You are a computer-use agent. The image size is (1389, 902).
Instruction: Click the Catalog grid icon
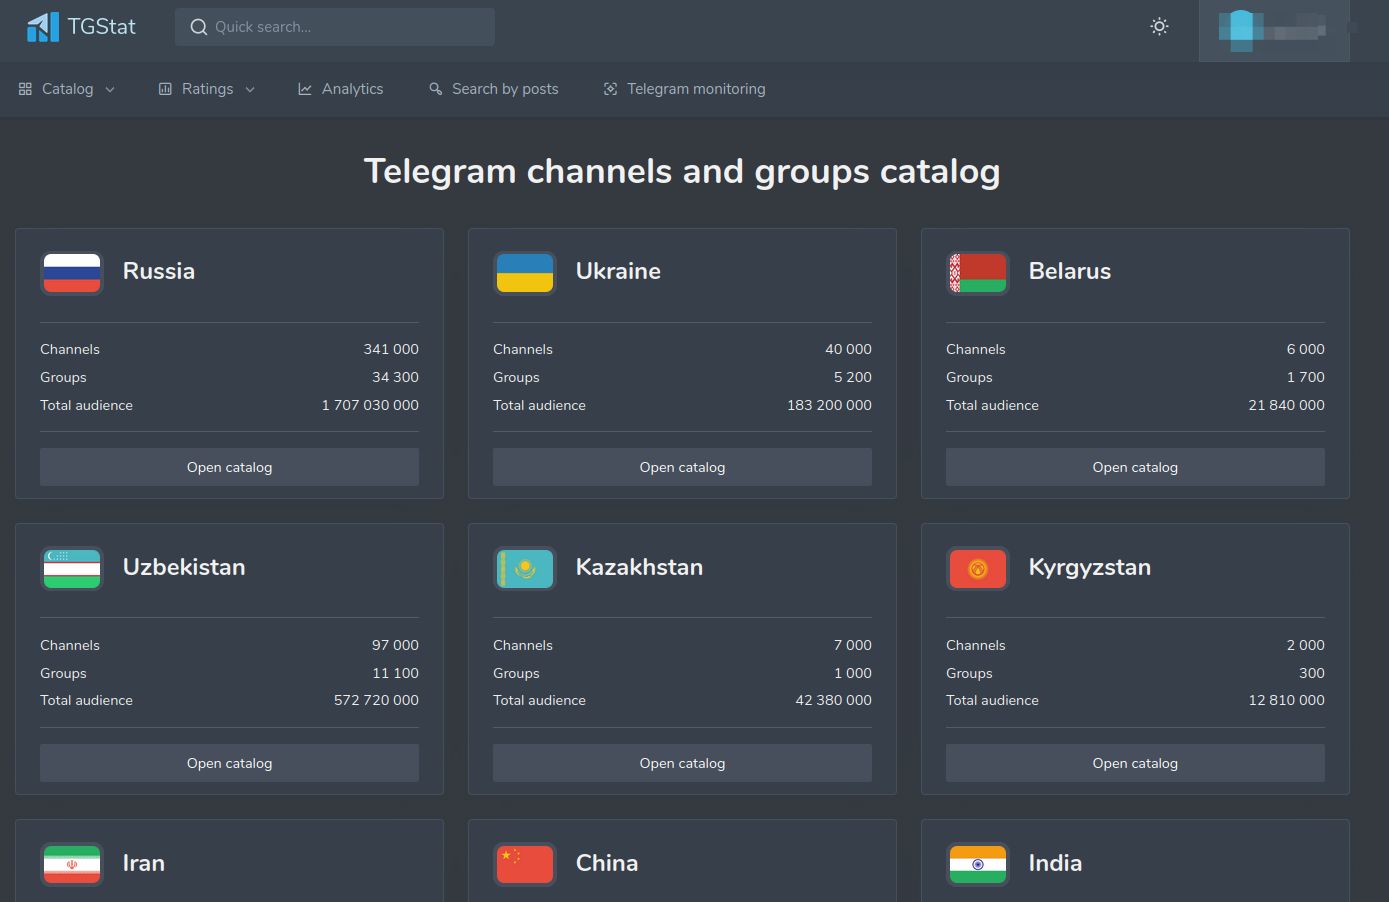click(25, 89)
